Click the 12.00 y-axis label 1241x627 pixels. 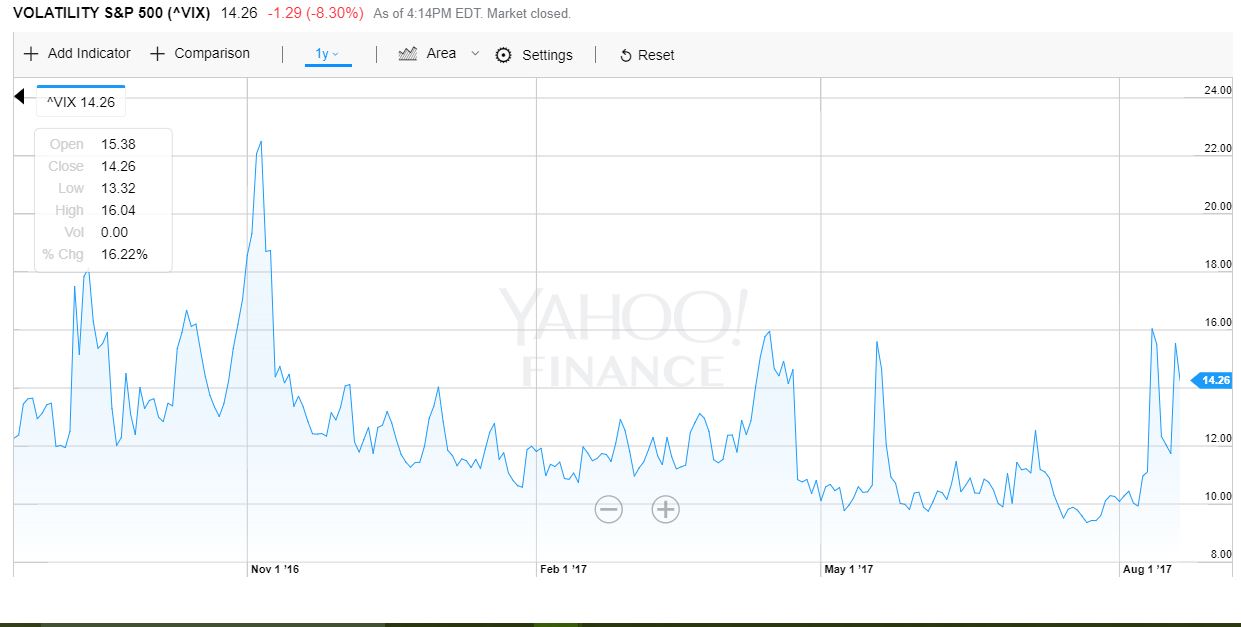pos(1218,439)
